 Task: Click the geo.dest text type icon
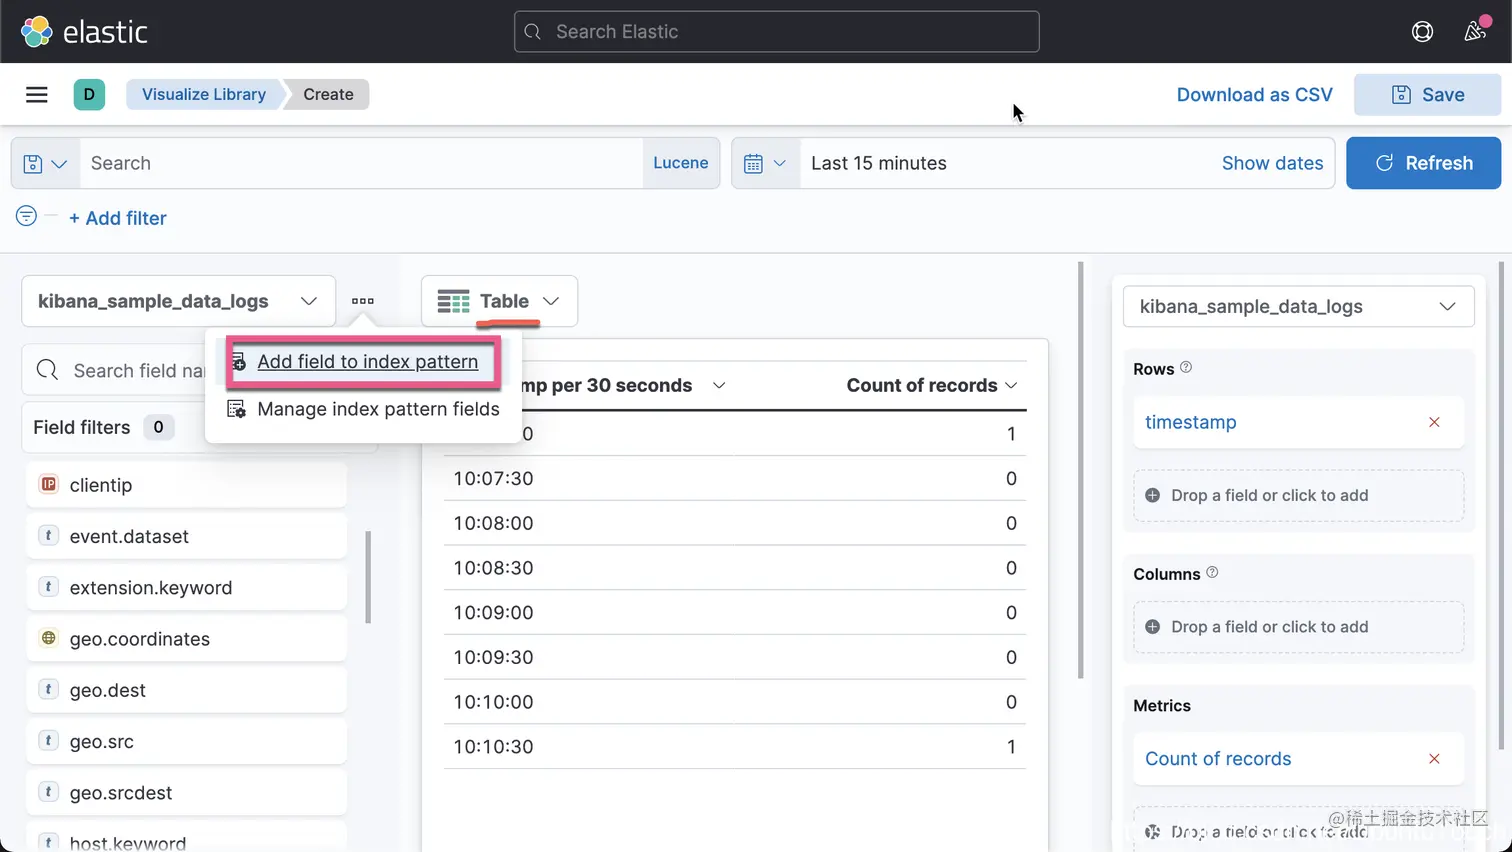48,689
